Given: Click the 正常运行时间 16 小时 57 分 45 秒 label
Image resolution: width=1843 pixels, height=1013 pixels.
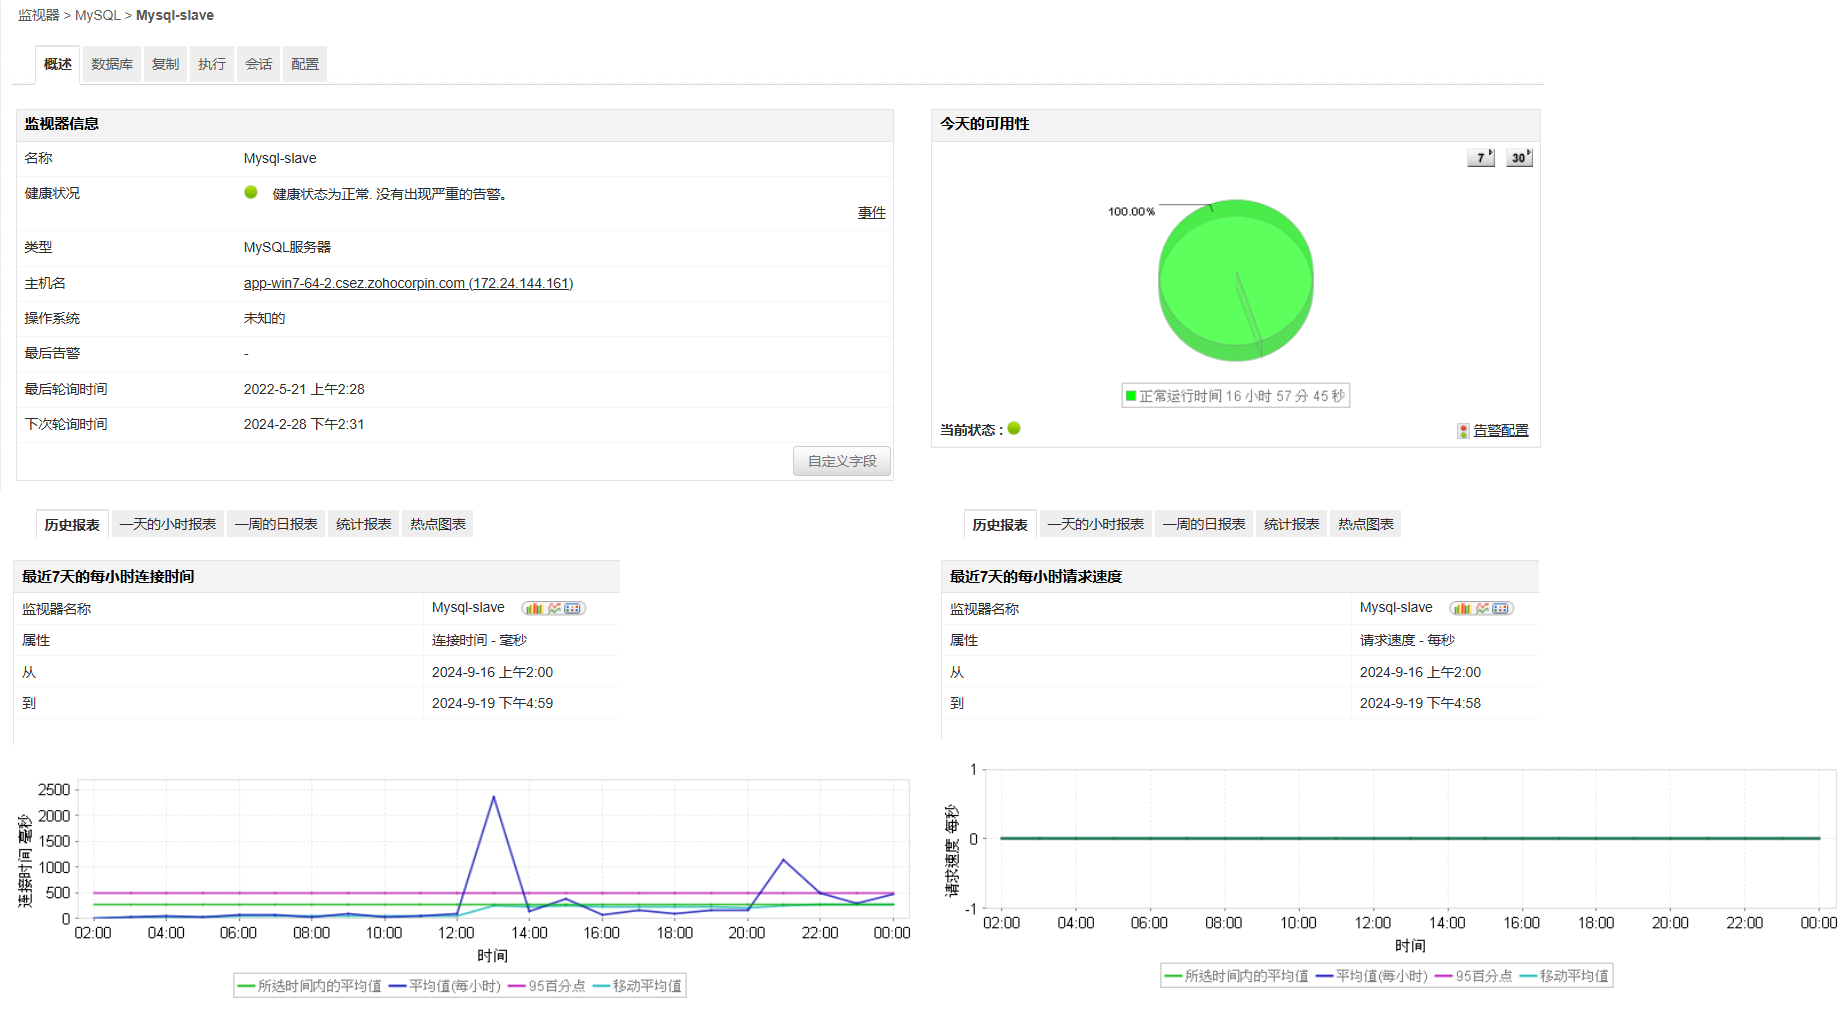Looking at the screenshot, I should [x=1242, y=396].
